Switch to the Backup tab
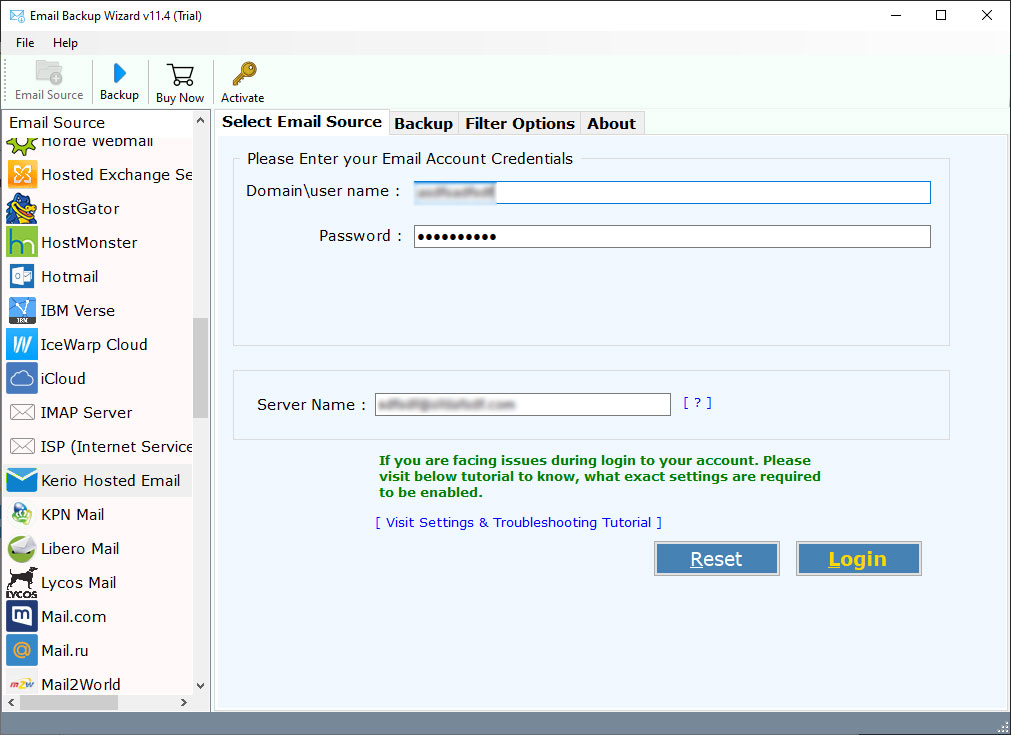This screenshot has width=1011, height=735. click(424, 124)
